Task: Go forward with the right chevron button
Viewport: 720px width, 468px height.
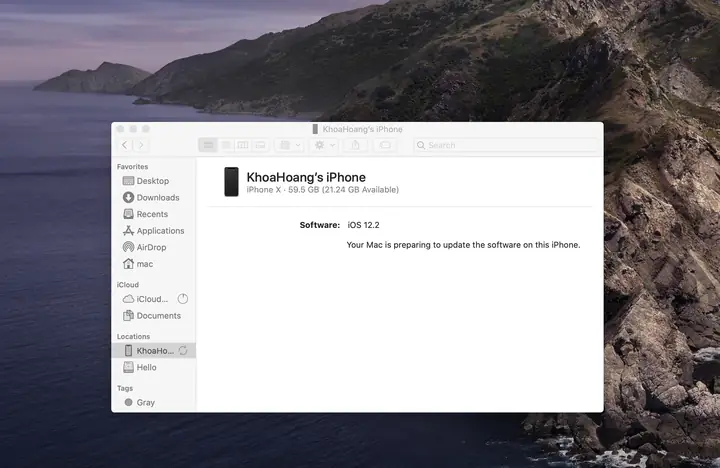Action: (141, 145)
